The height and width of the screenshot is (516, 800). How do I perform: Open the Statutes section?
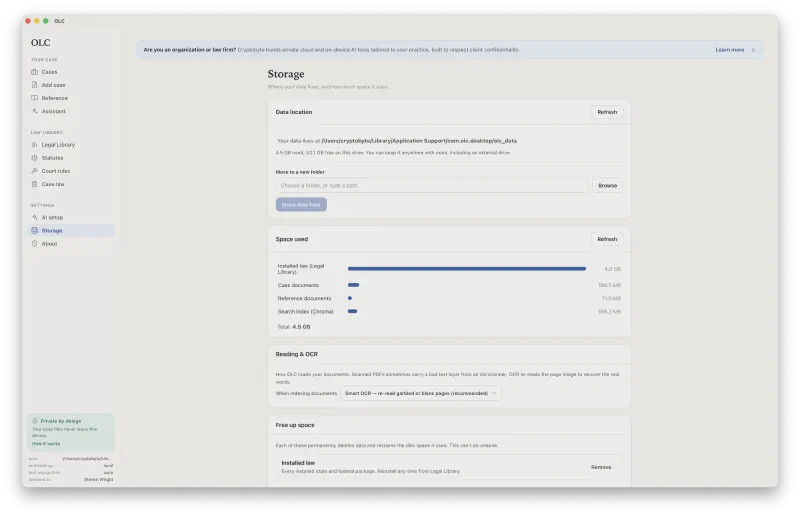click(x=71, y=158)
